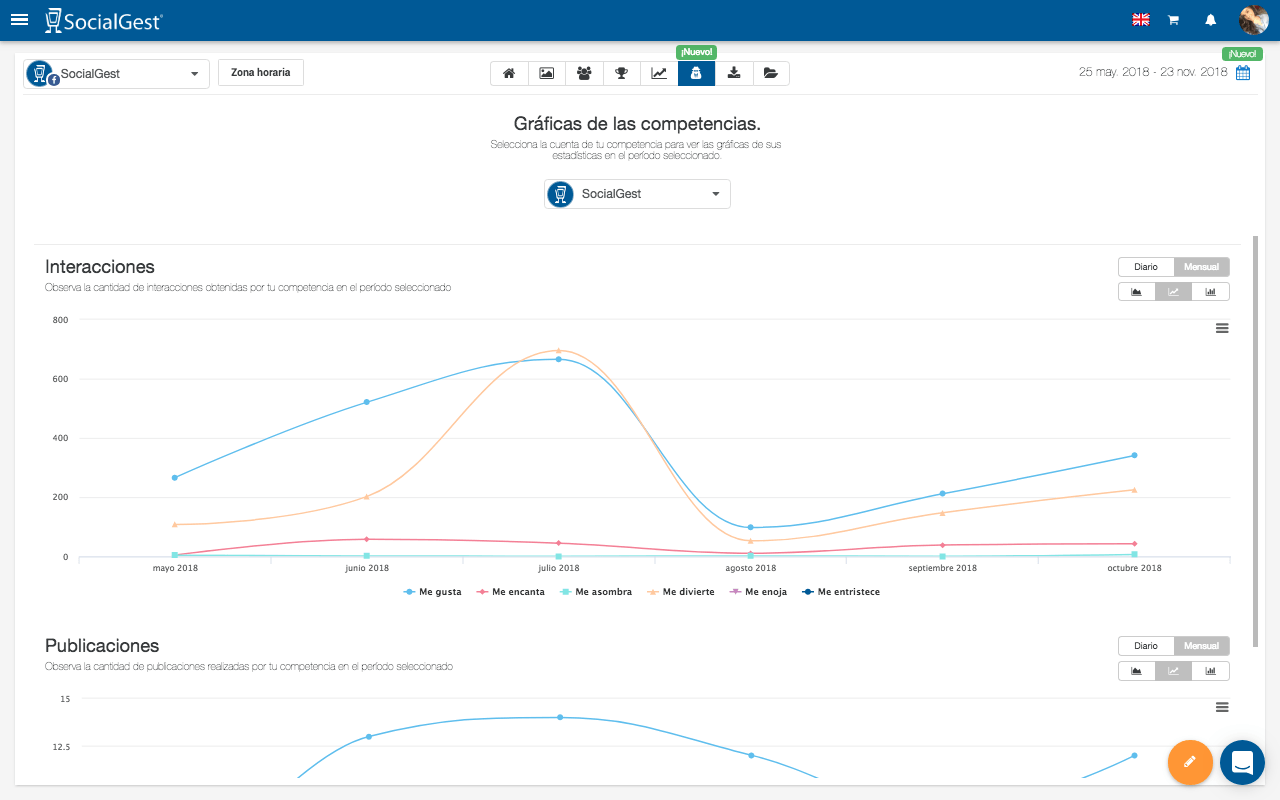Click the SocialGest logo
Image resolution: width=1280 pixels, height=800 pixels.
point(104,20)
